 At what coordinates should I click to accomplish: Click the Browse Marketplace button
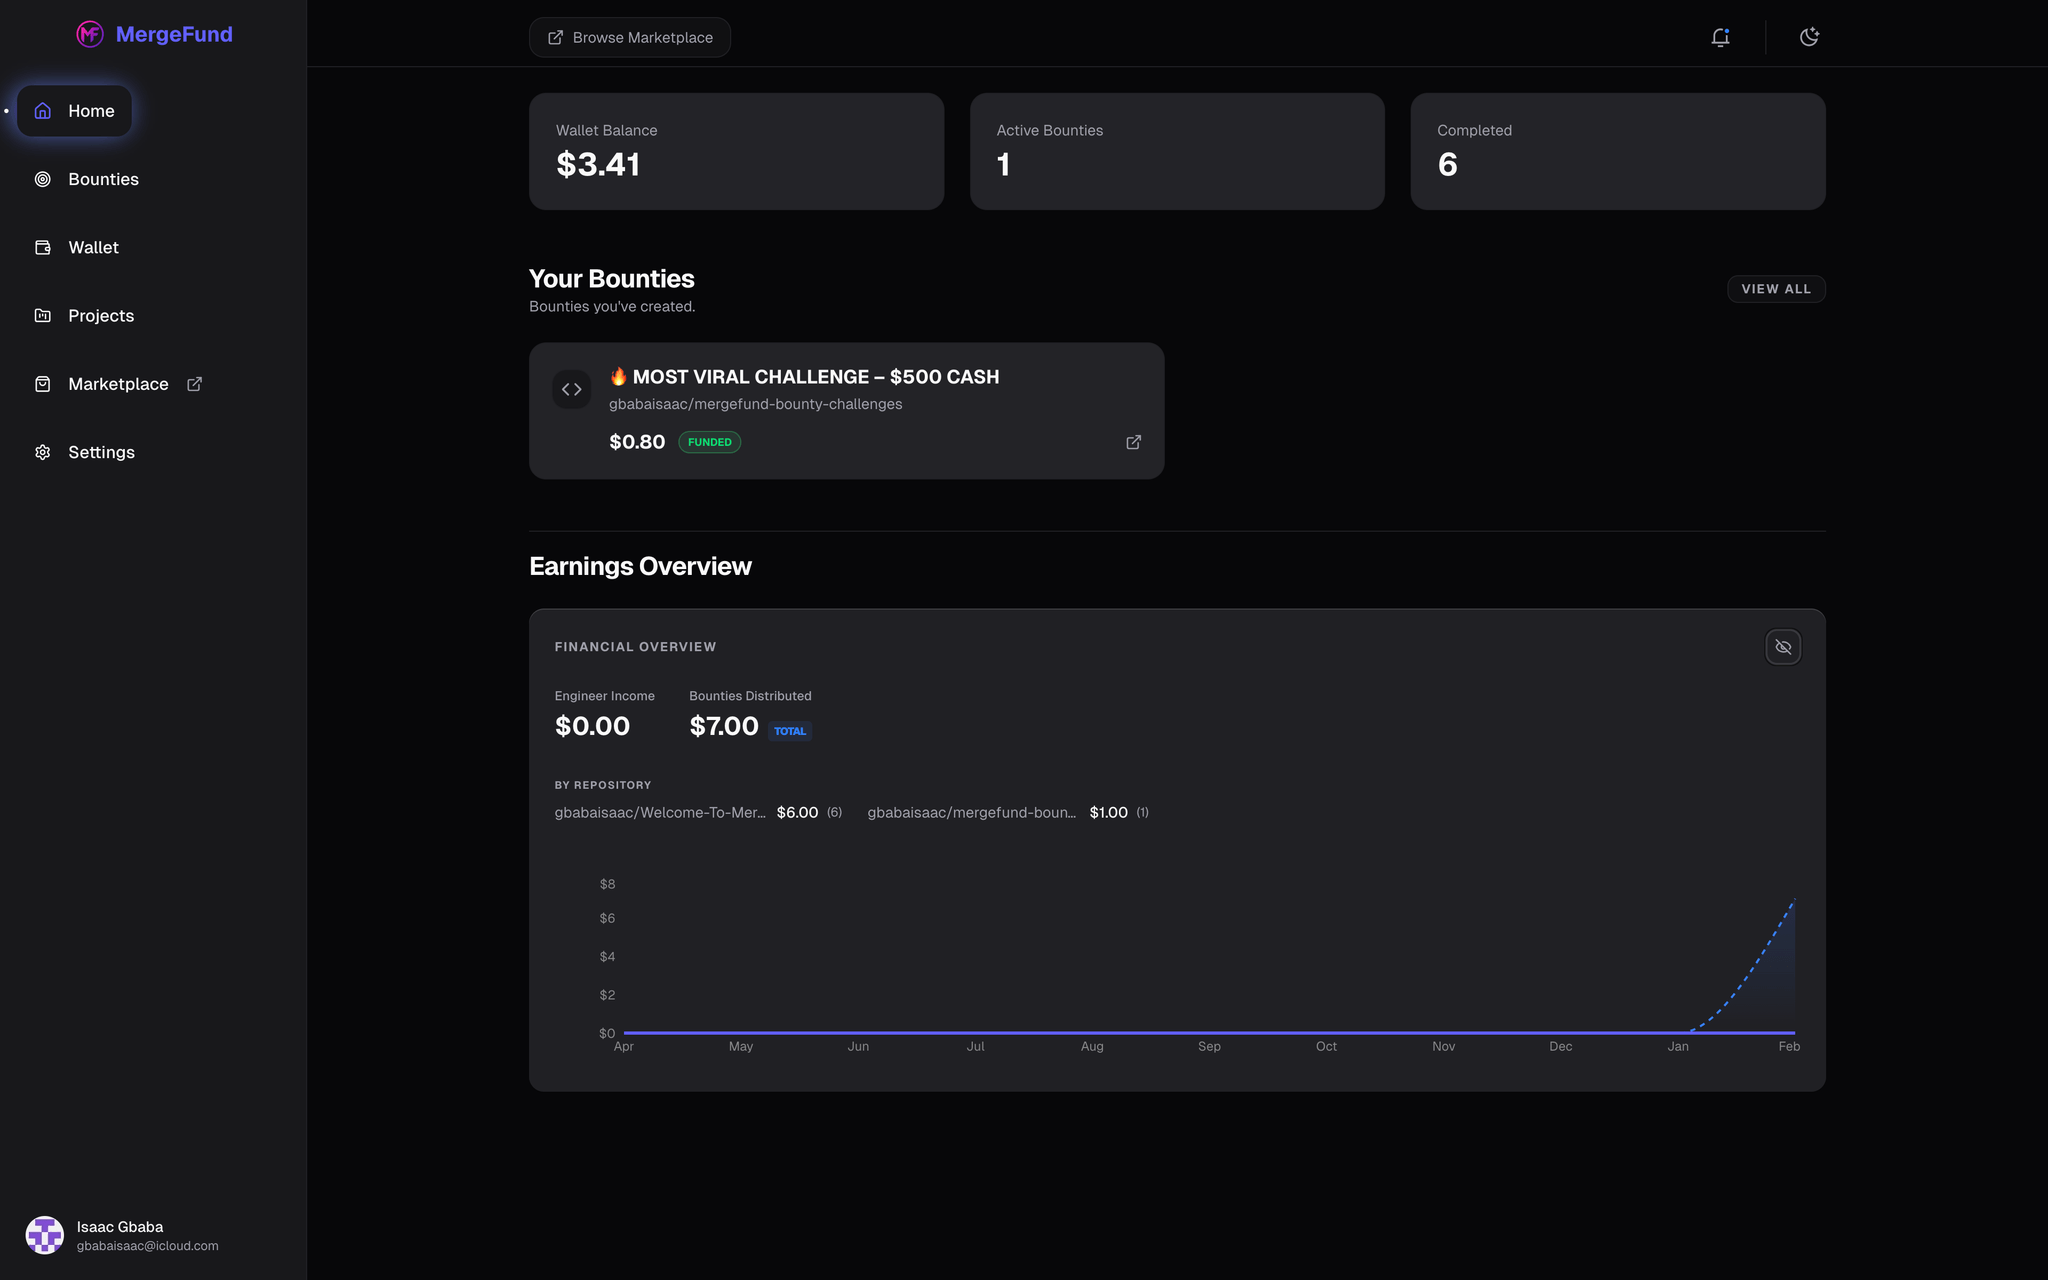point(629,37)
